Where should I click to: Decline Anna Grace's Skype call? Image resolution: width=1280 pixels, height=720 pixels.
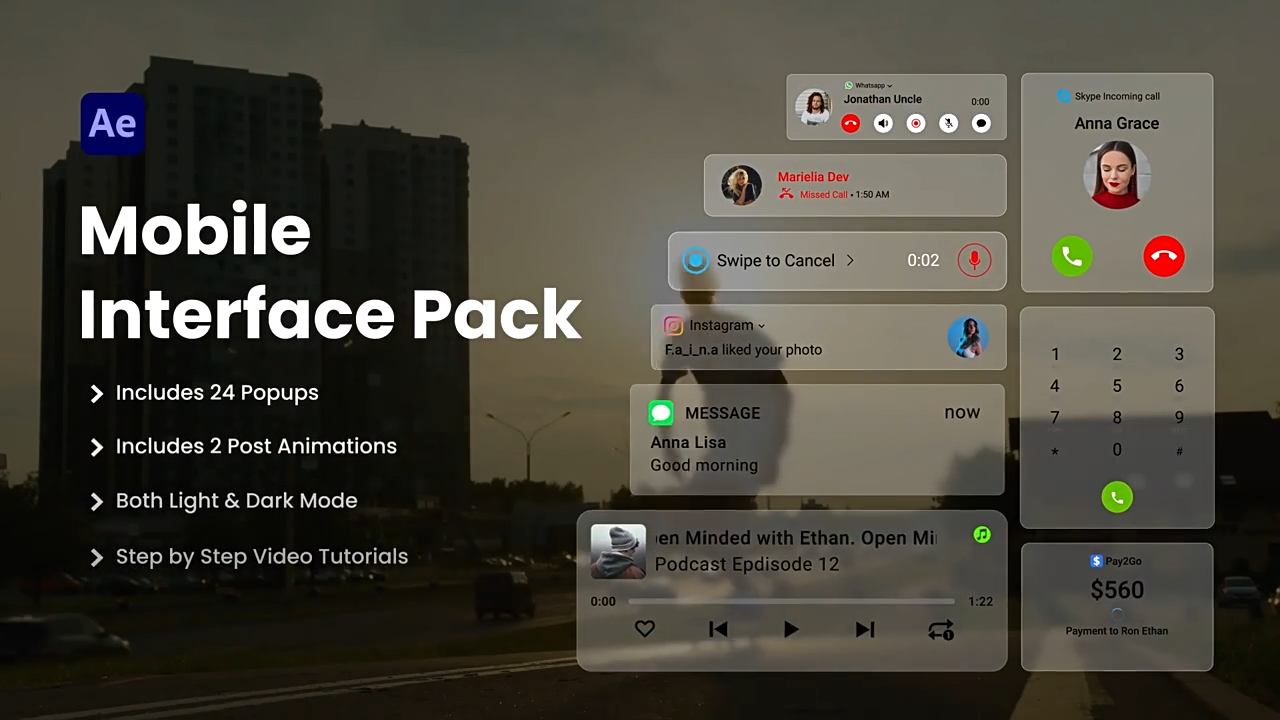pyautogui.click(x=1163, y=257)
